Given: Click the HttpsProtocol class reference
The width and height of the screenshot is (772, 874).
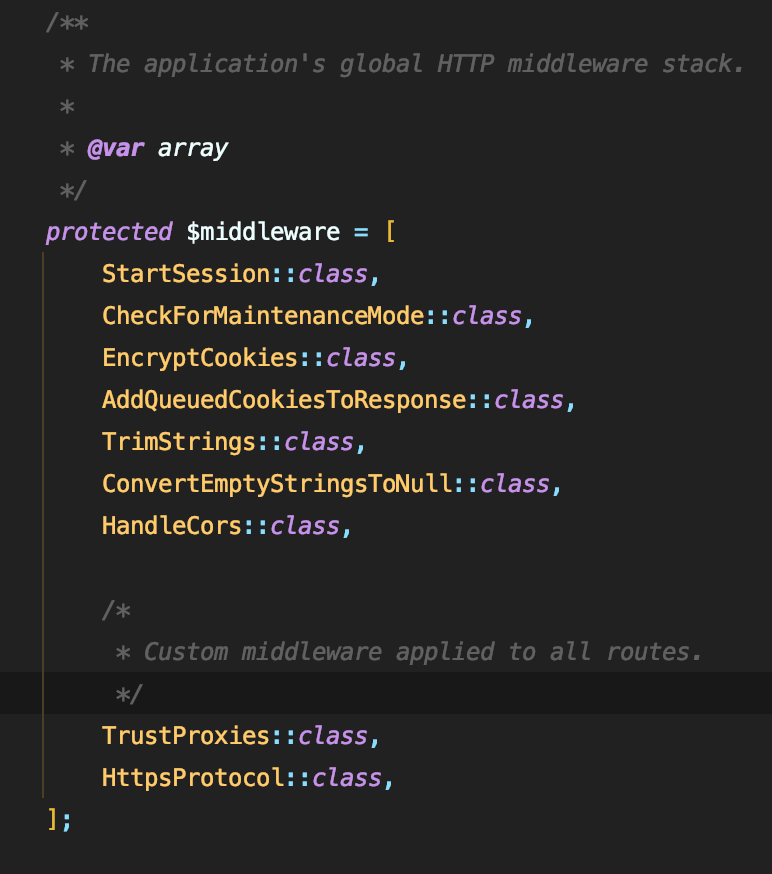Looking at the screenshot, I should pyautogui.click(x=193, y=778).
